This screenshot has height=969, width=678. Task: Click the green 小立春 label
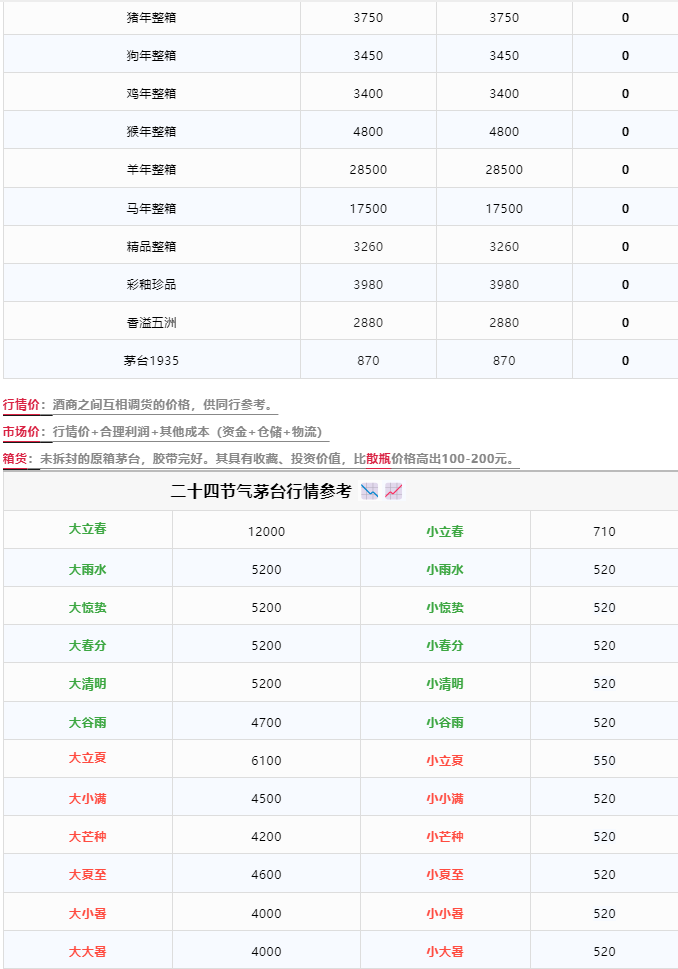pyautogui.click(x=445, y=531)
